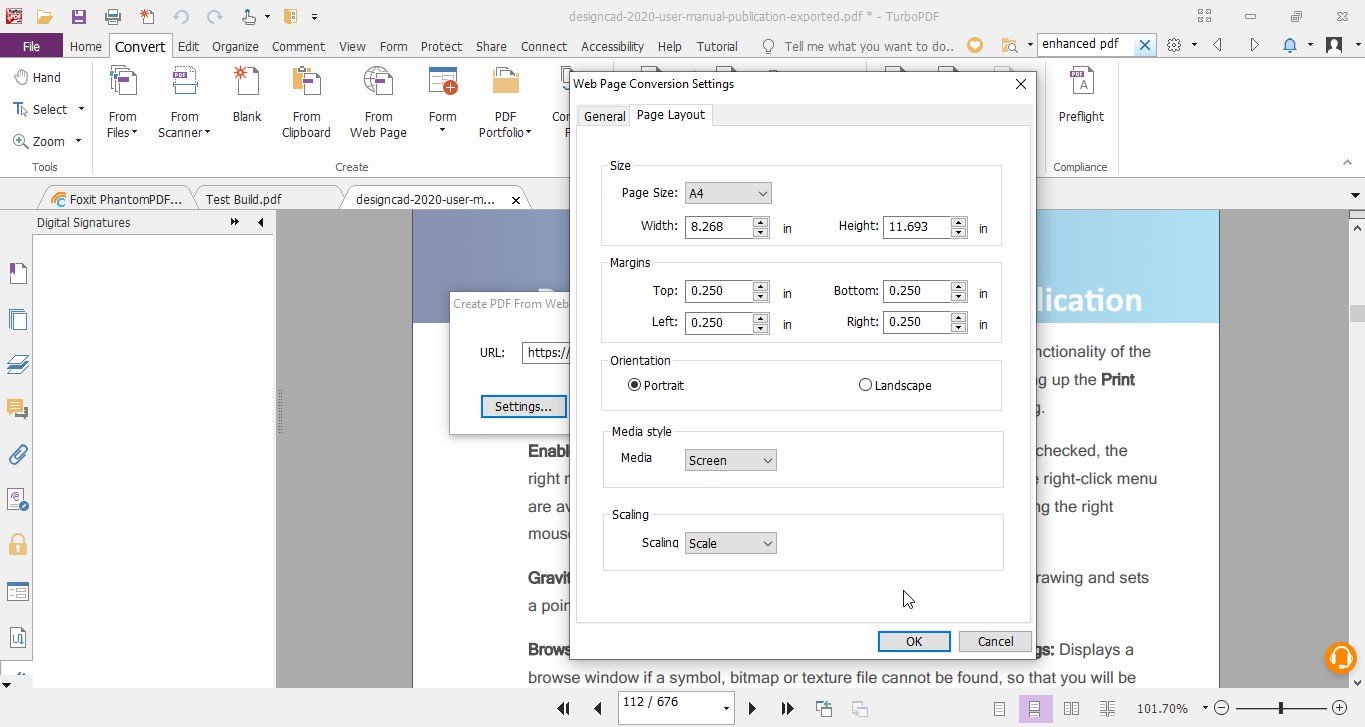Switch to the Test Build.pdf document tab
This screenshot has width=1365, height=727.
pos(243,199)
